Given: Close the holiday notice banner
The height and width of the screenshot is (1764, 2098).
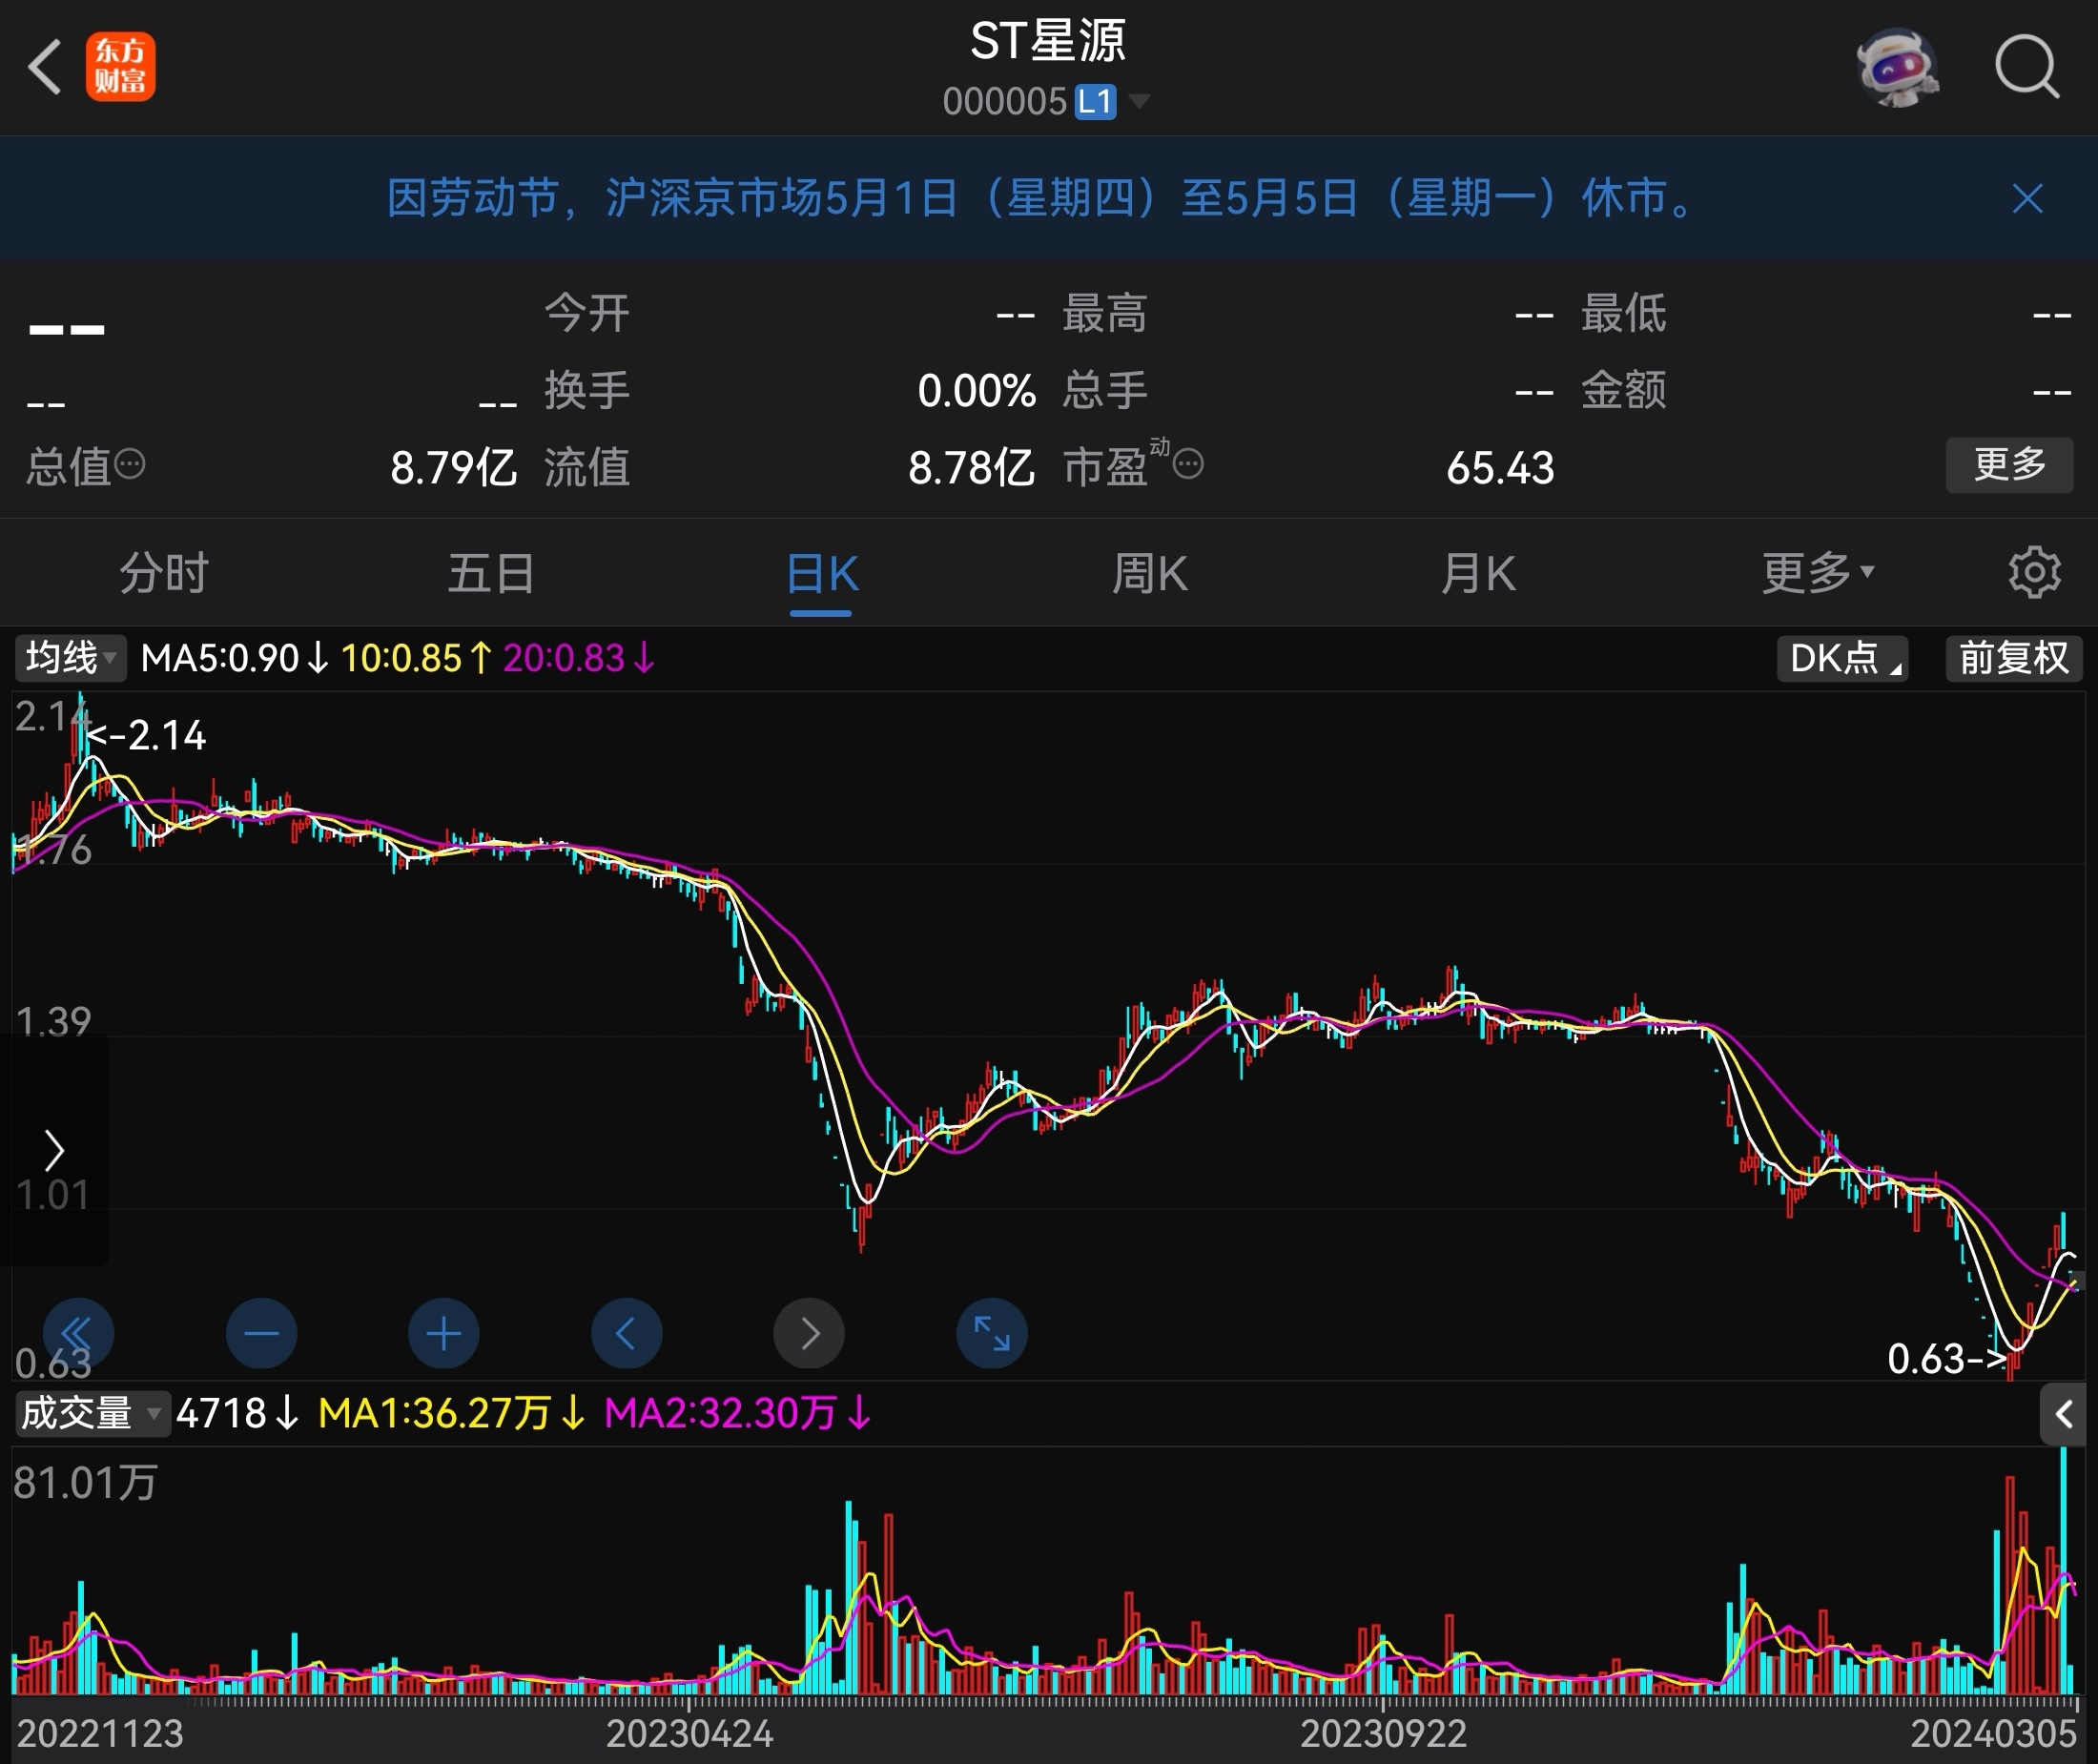Looking at the screenshot, I should (x=2027, y=198).
